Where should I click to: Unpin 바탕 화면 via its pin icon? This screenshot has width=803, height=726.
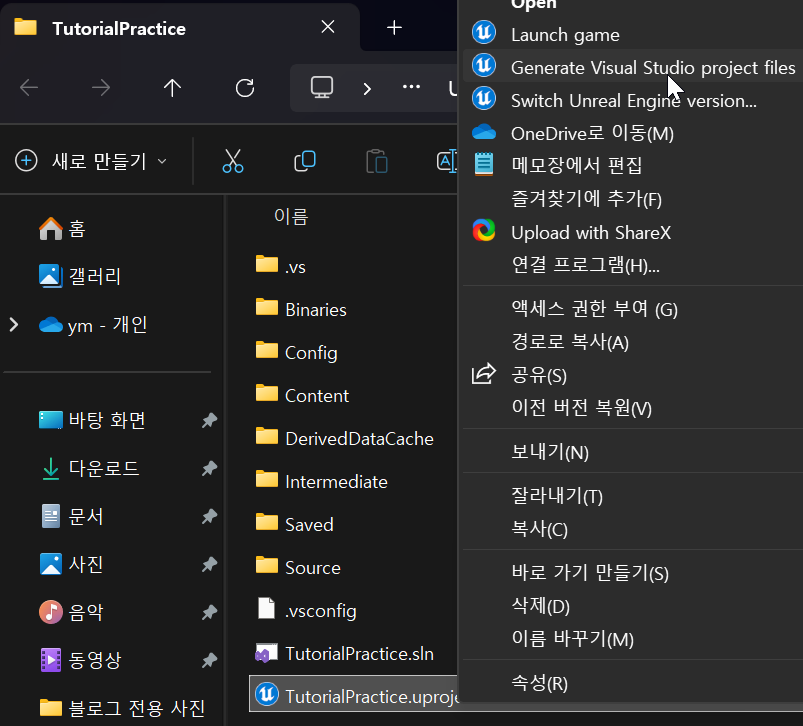coord(209,420)
